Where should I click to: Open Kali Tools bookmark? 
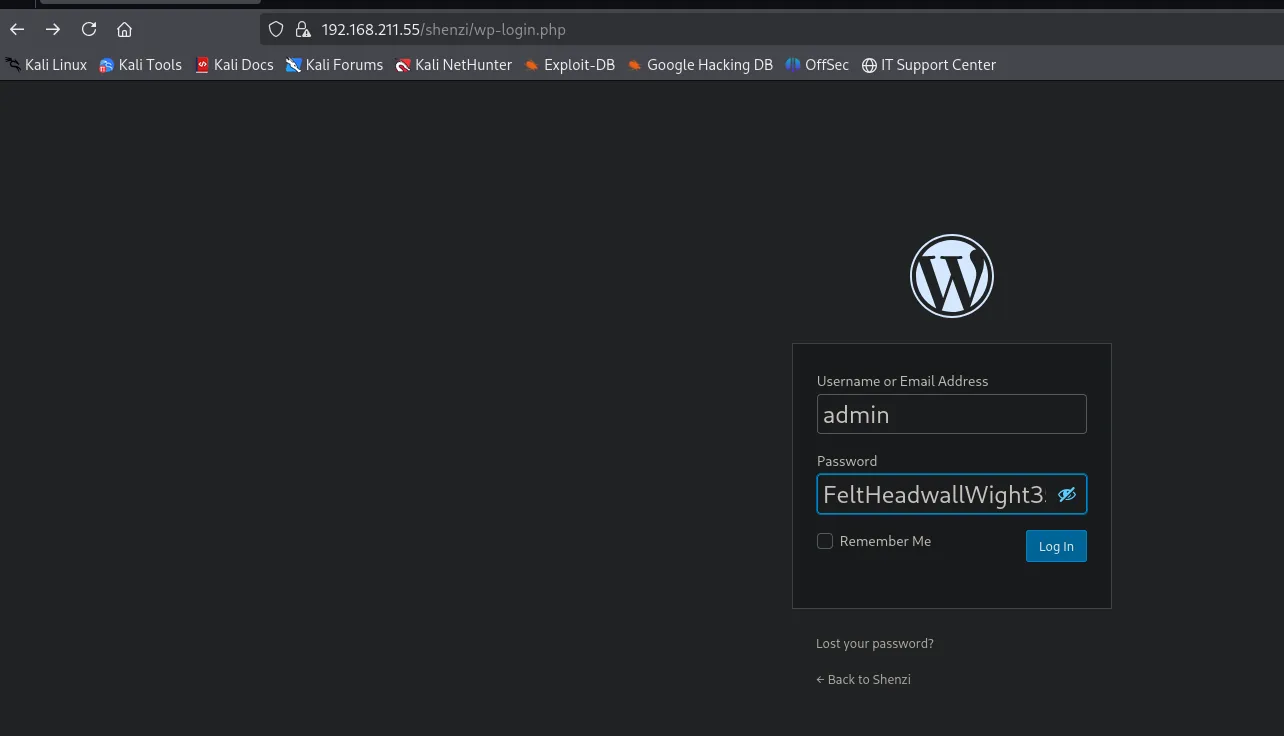coord(141,65)
